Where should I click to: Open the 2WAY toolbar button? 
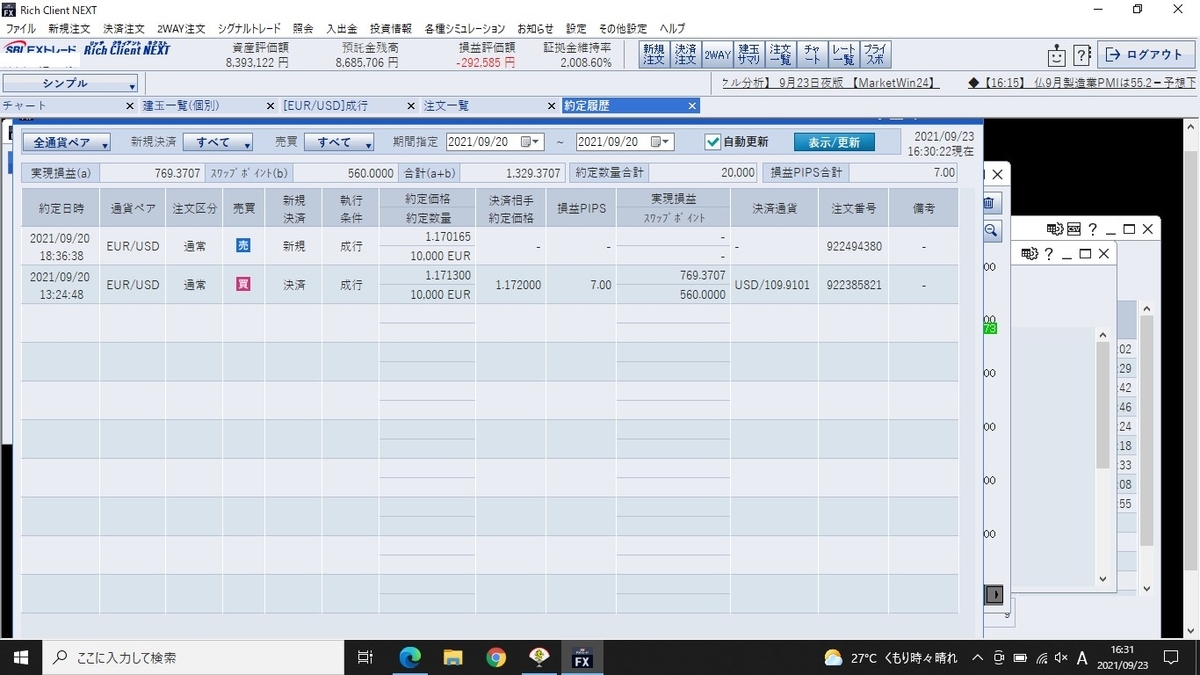[x=717, y=54]
